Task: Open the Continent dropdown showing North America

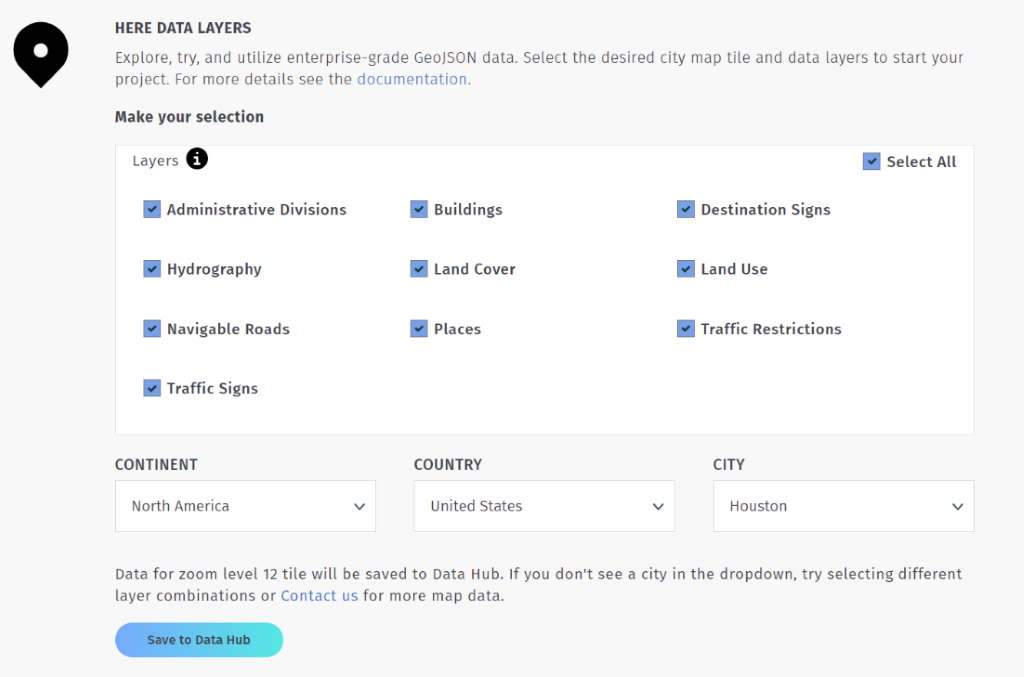Action: coord(246,506)
